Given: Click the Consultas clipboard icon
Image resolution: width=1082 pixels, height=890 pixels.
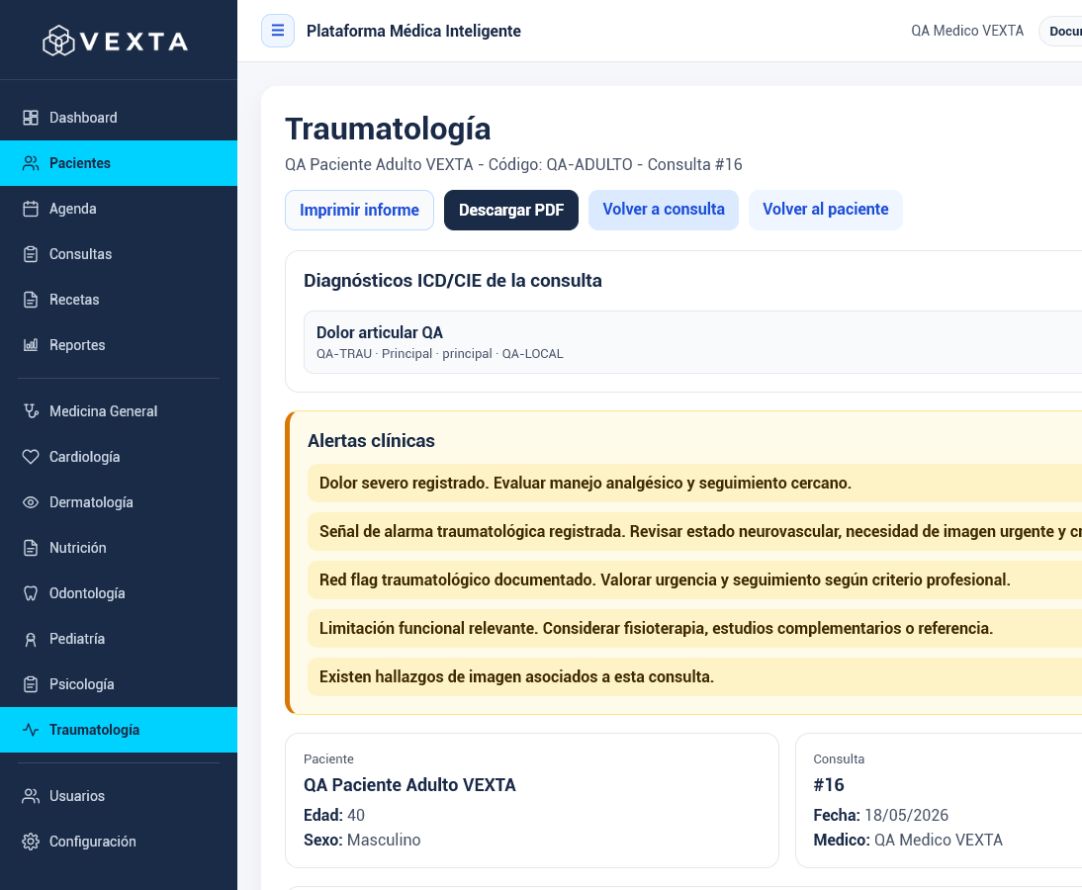Looking at the screenshot, I should pyautogui.click(x=30, y=255).
